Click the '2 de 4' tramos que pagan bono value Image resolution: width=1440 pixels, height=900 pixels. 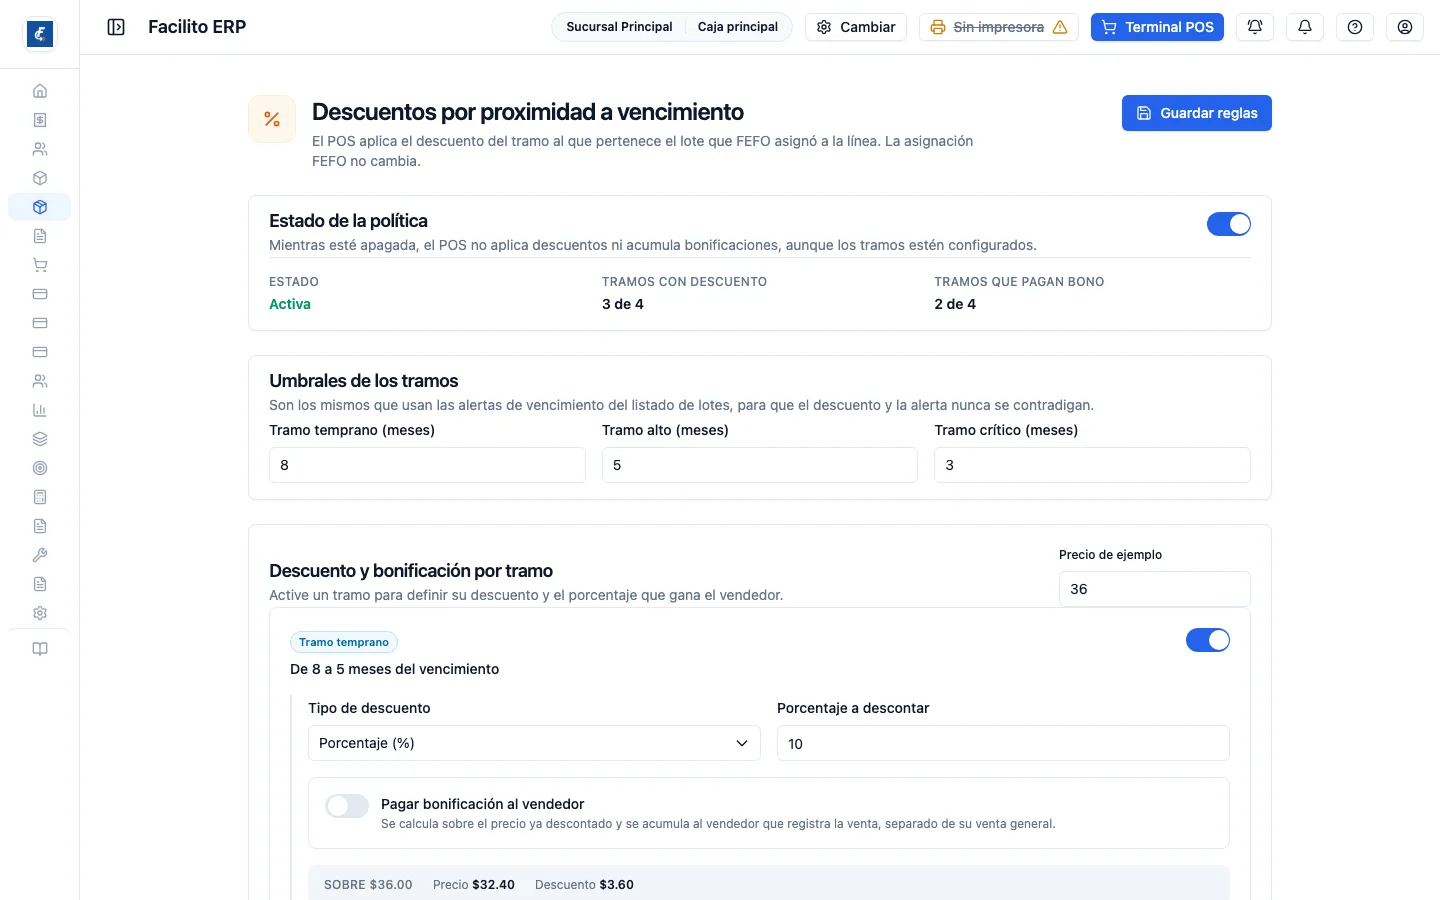point(955,304)
